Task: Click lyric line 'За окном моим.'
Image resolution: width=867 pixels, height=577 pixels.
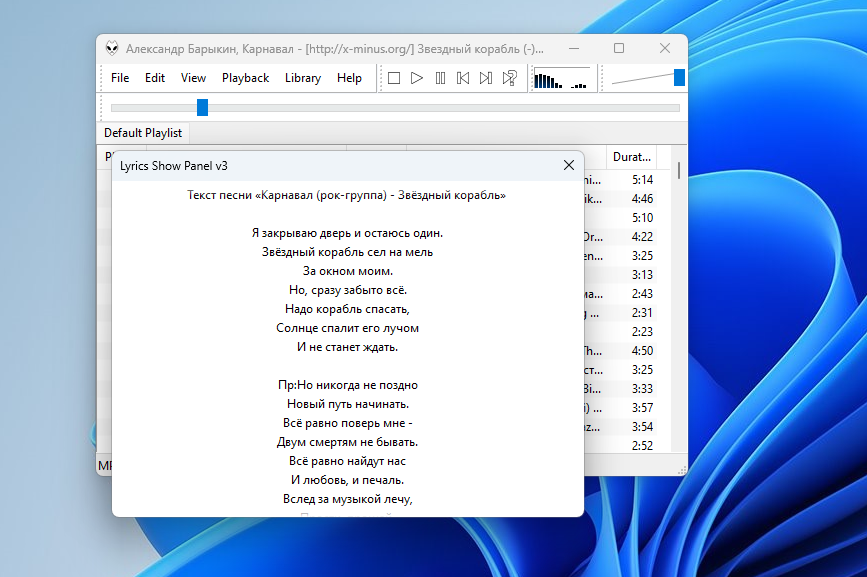Action: click(347, 271)
